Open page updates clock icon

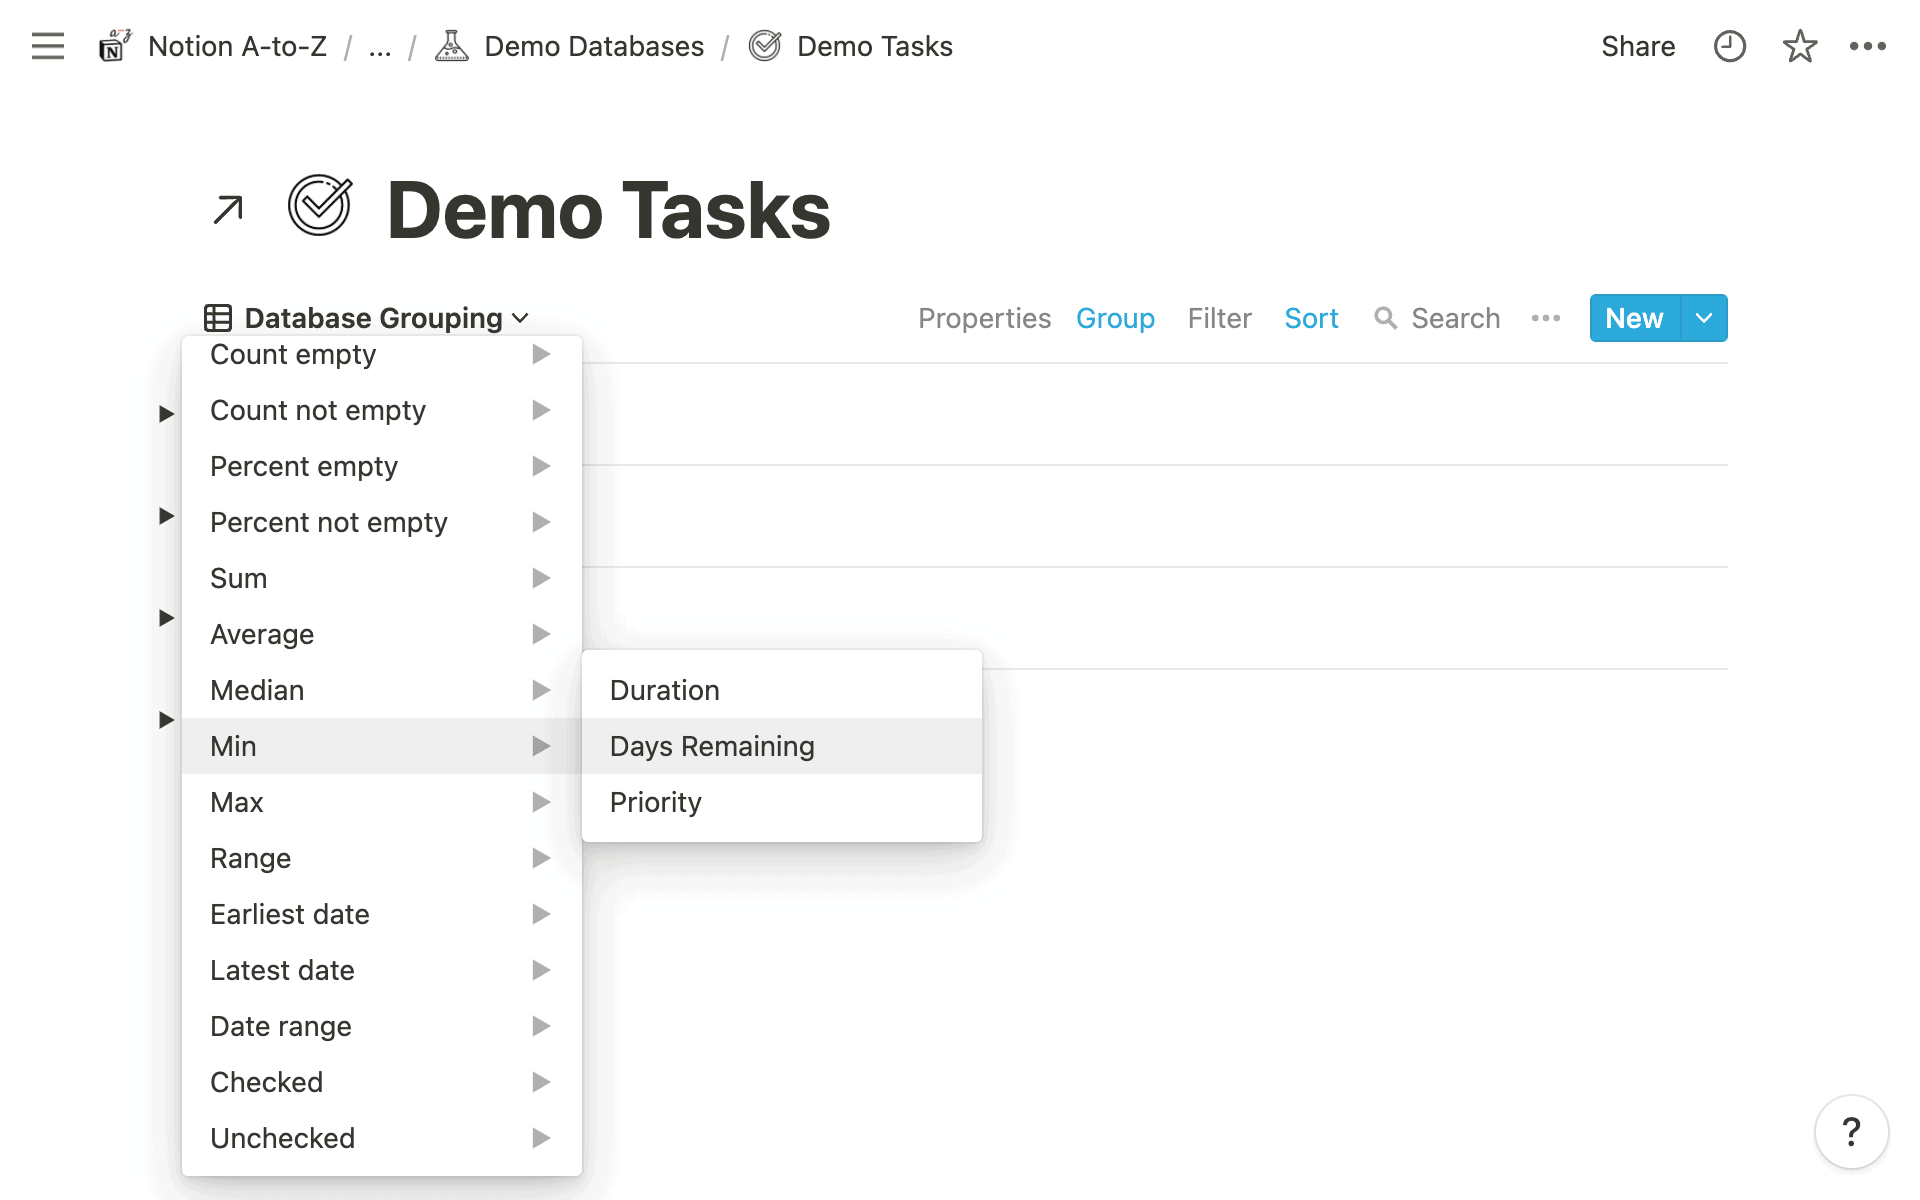tap(1729, 46)
